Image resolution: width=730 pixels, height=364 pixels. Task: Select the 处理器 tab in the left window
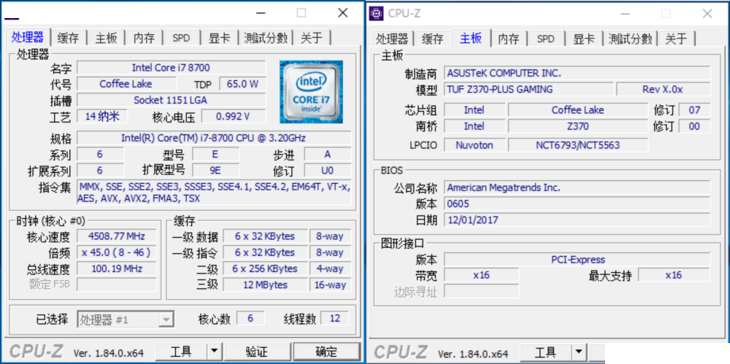(27, 37)
